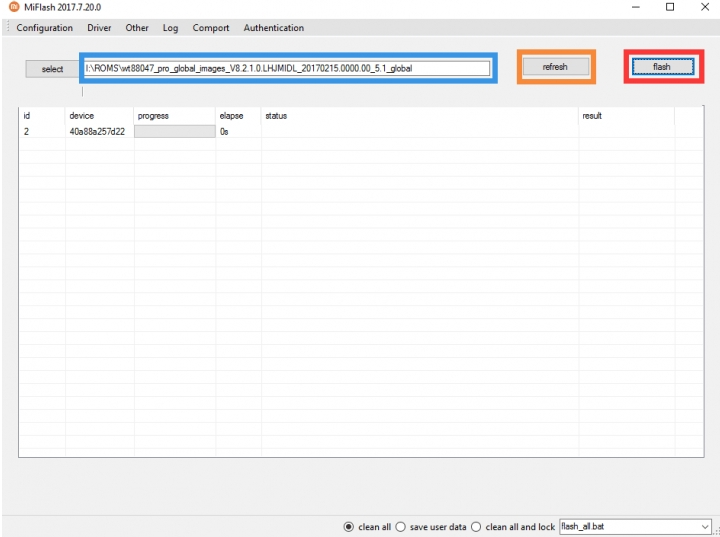Open the Driver menu
Image resolution: width=720 pixels, height=537 pixels.
(99, 28)
